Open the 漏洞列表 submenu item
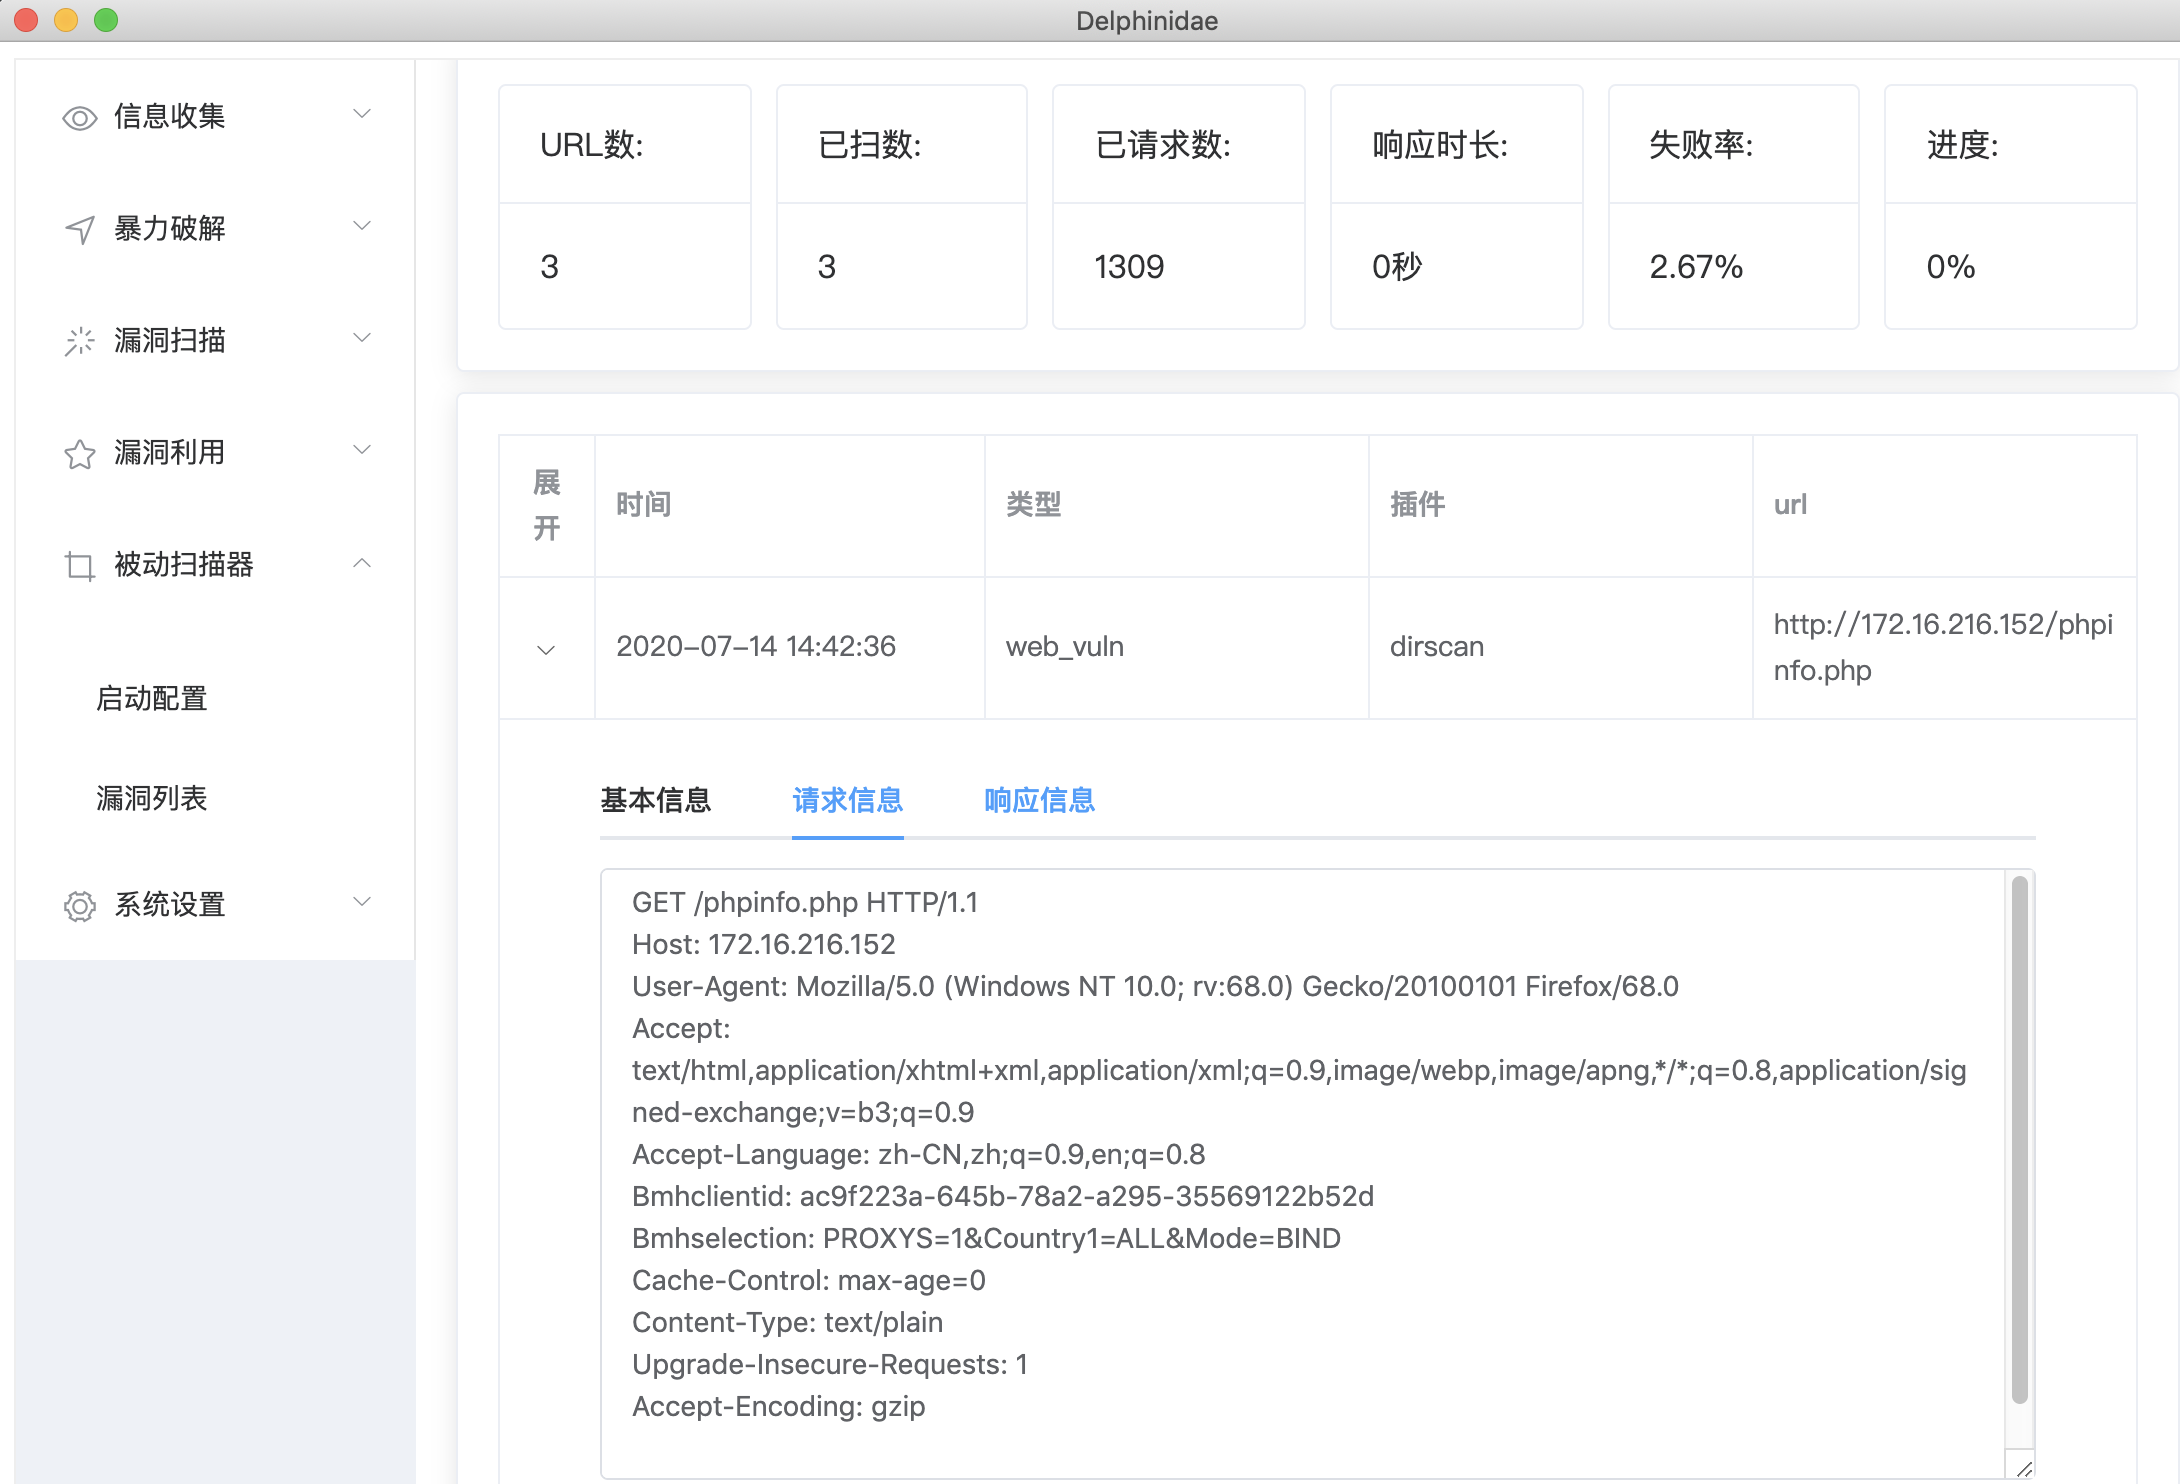This screenshot has height=1484, width=2180. click(152, 798)
